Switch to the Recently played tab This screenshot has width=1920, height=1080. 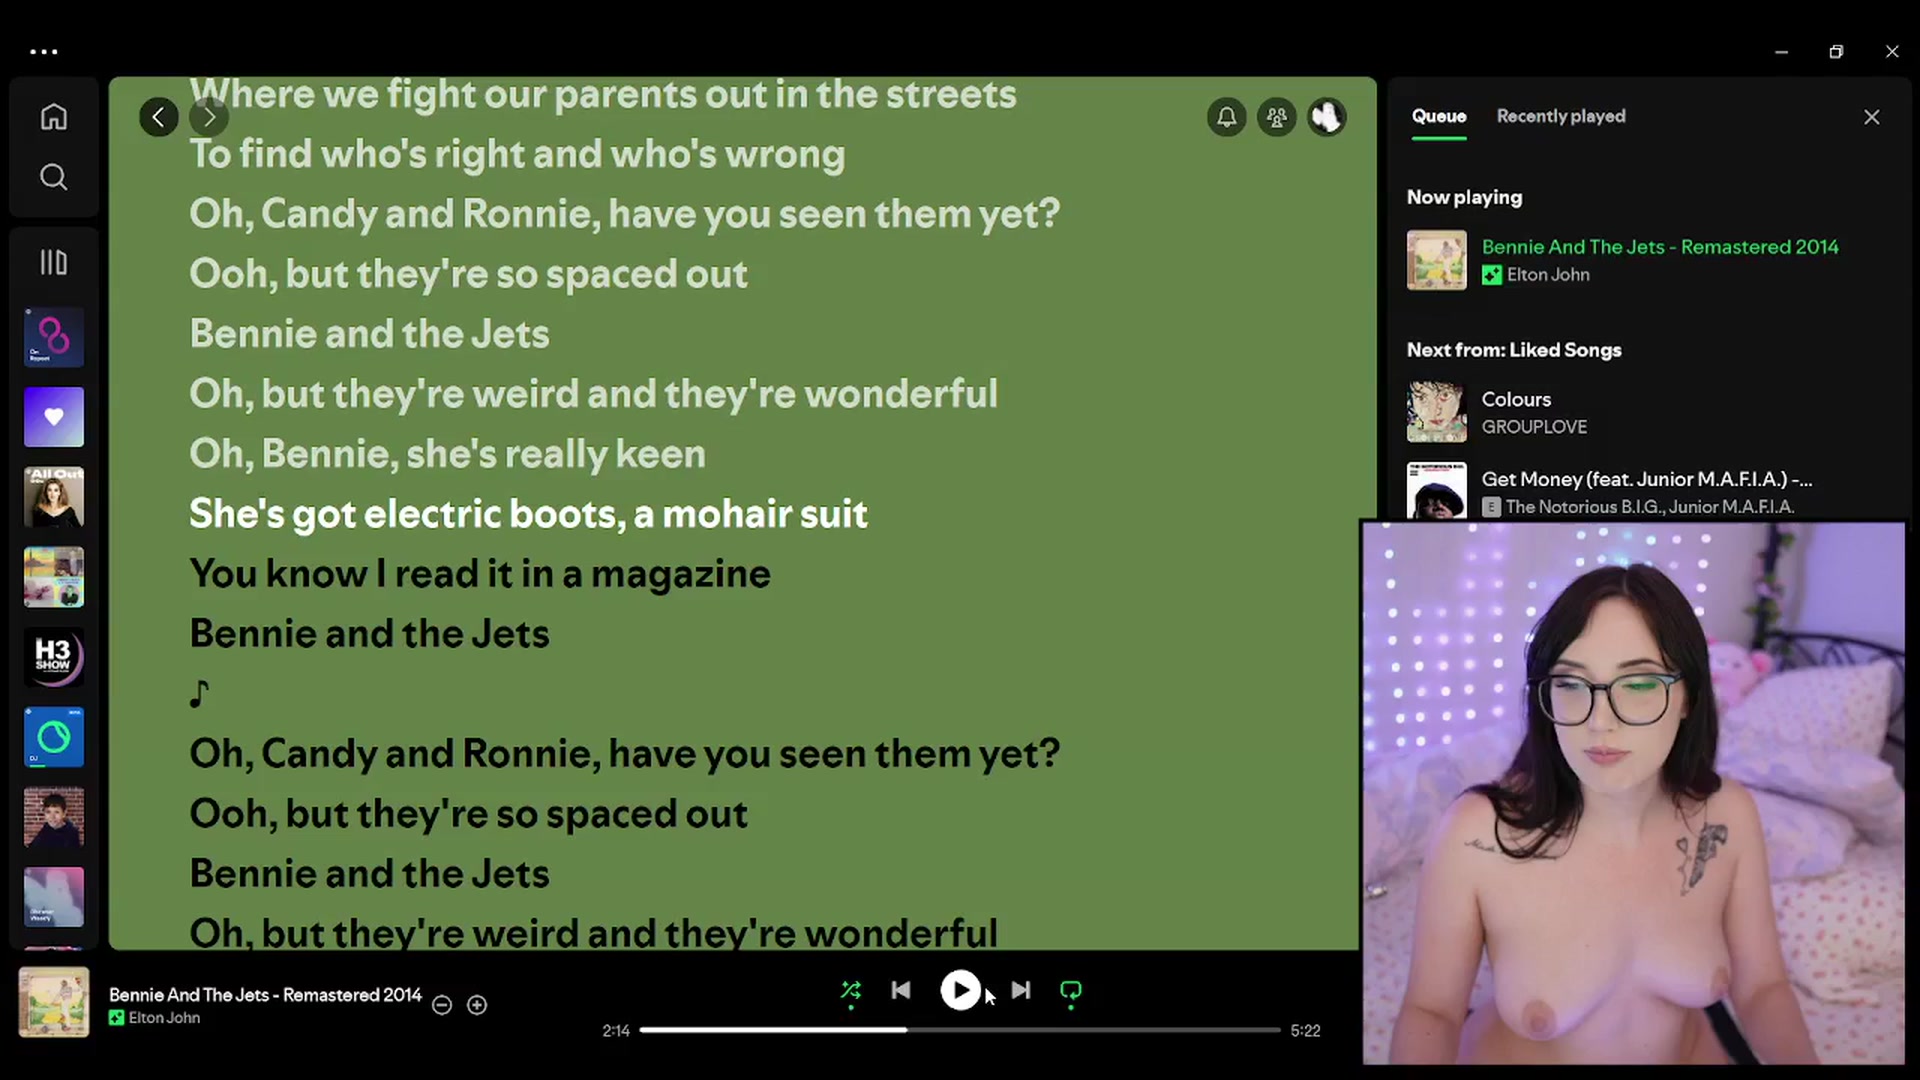pyautogui.click(x=1561, y=116)
